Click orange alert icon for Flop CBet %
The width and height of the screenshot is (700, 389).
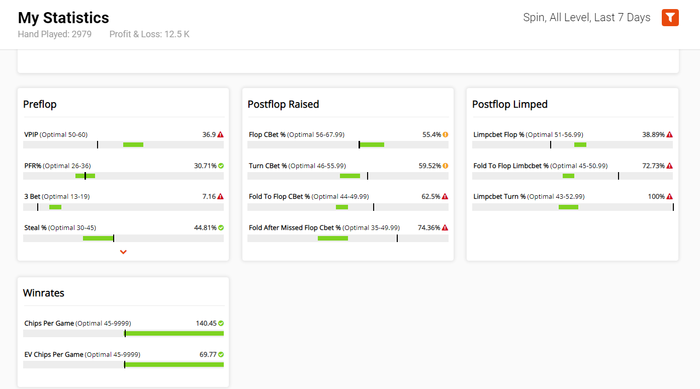[446, 134]
